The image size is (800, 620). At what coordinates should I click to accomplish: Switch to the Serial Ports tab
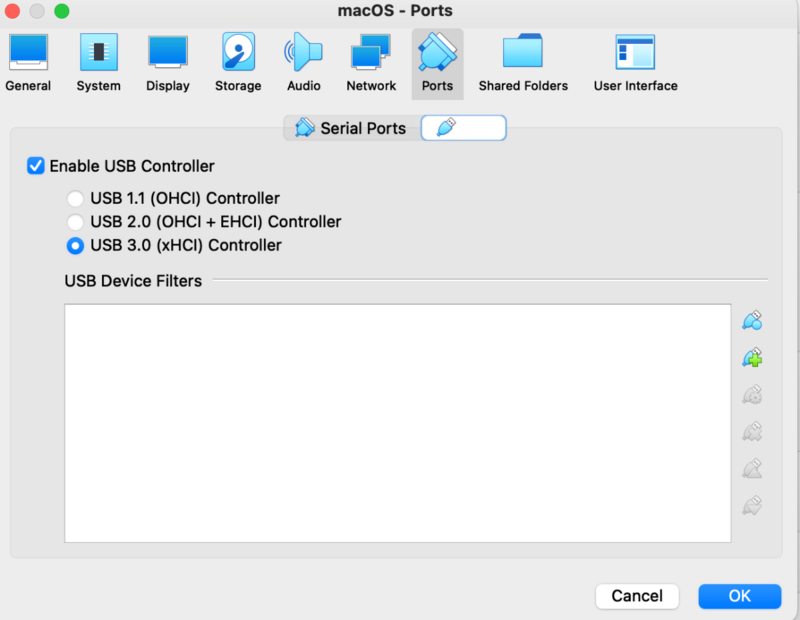352,128
